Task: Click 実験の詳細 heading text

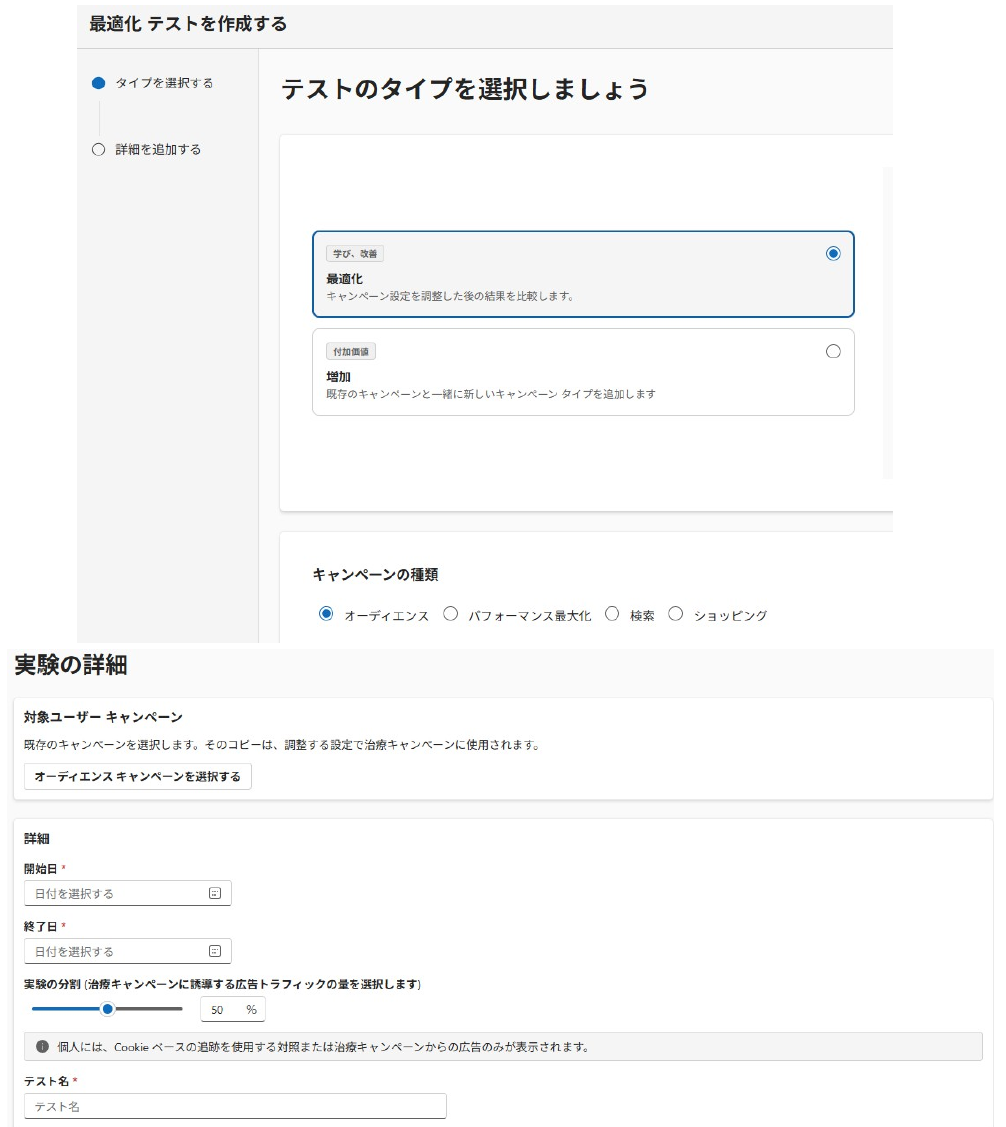Action: pyautogui.click(x=71, y=665)
